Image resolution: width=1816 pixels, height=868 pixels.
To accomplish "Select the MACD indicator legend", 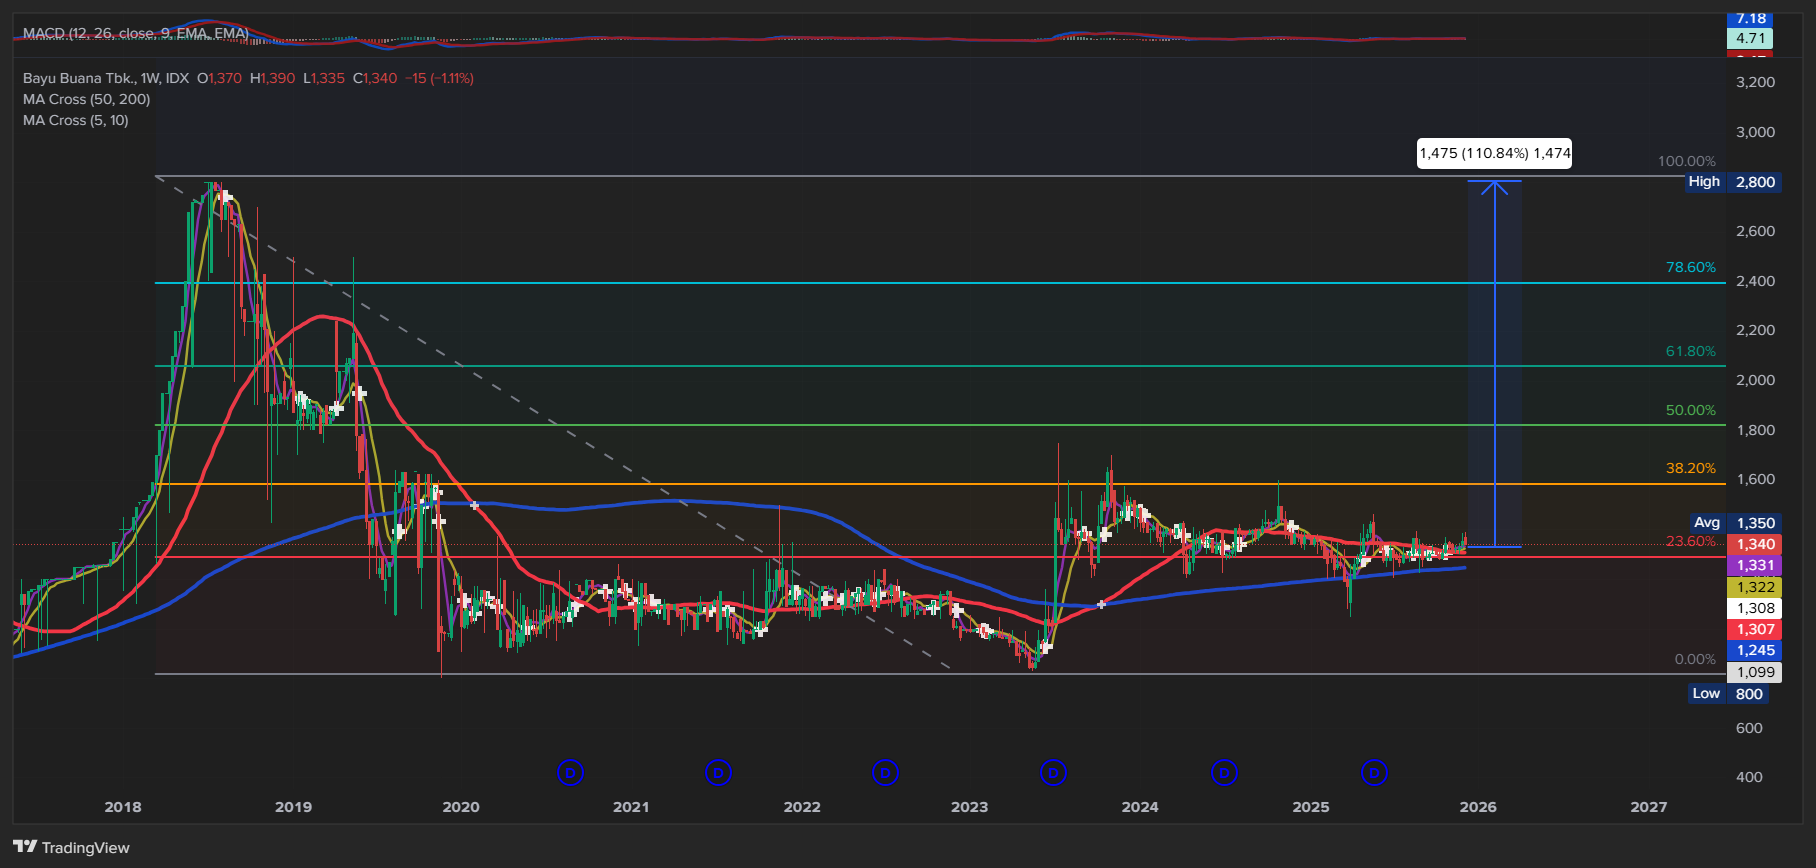I will [x=135, y=33].
